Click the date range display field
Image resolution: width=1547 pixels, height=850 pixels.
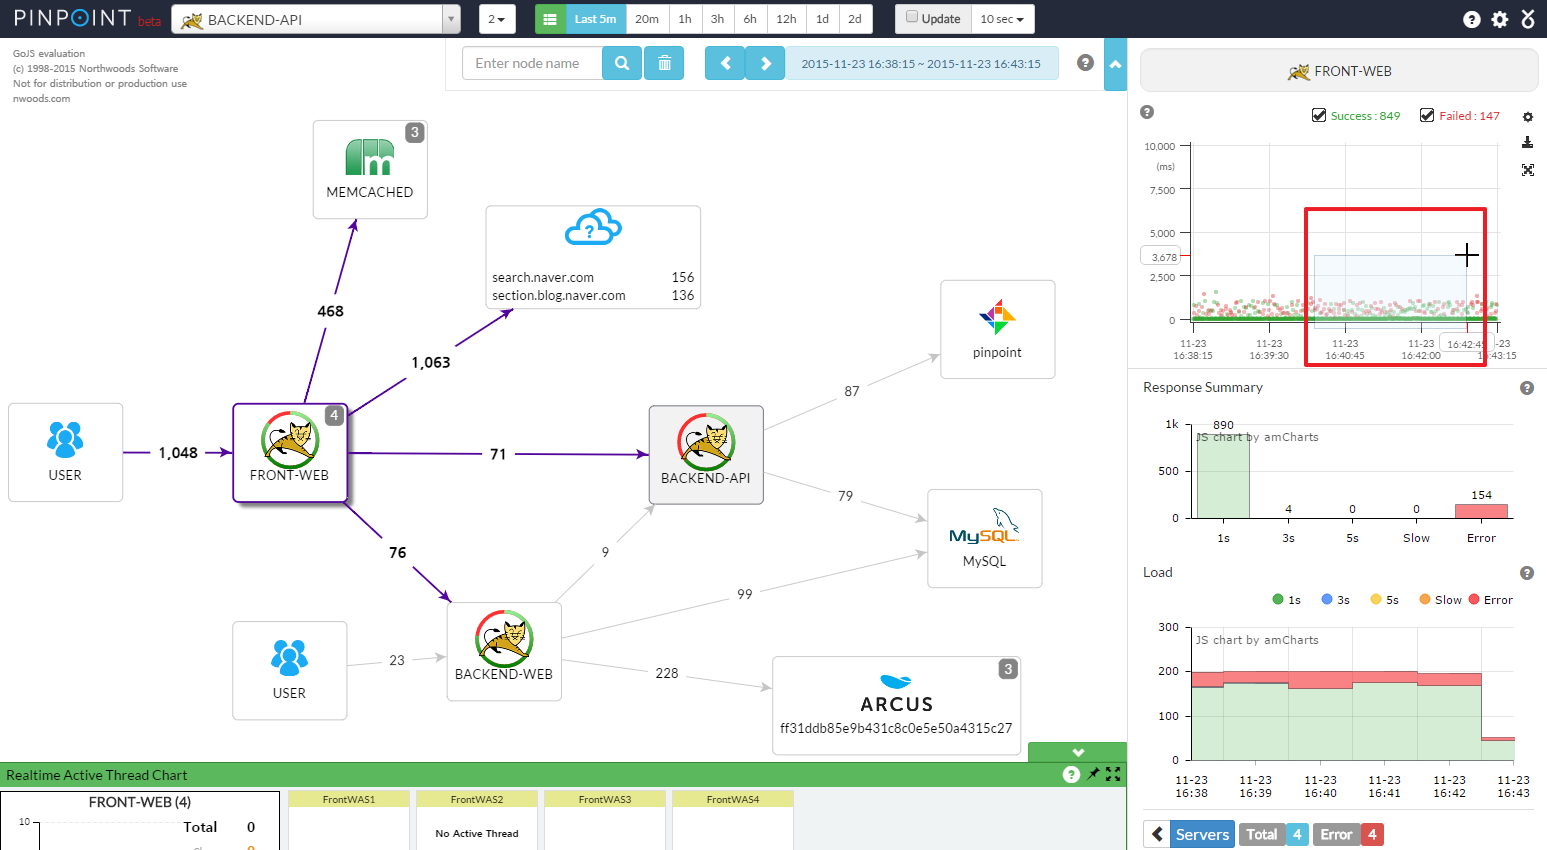tap(921, 63)
